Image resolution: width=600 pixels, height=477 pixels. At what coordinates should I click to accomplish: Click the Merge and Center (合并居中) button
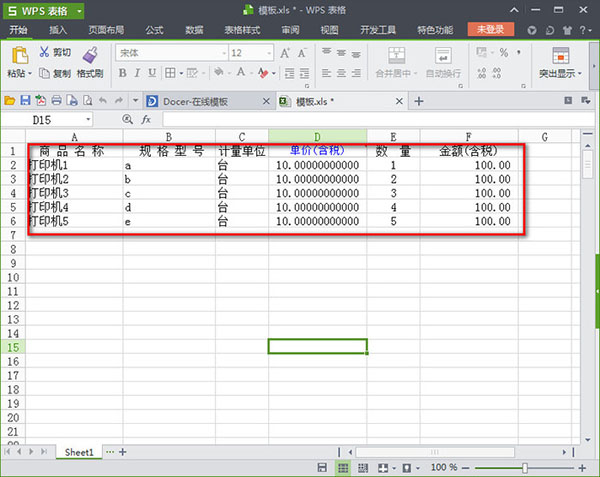pyautogui.click(x=398, y=60)
